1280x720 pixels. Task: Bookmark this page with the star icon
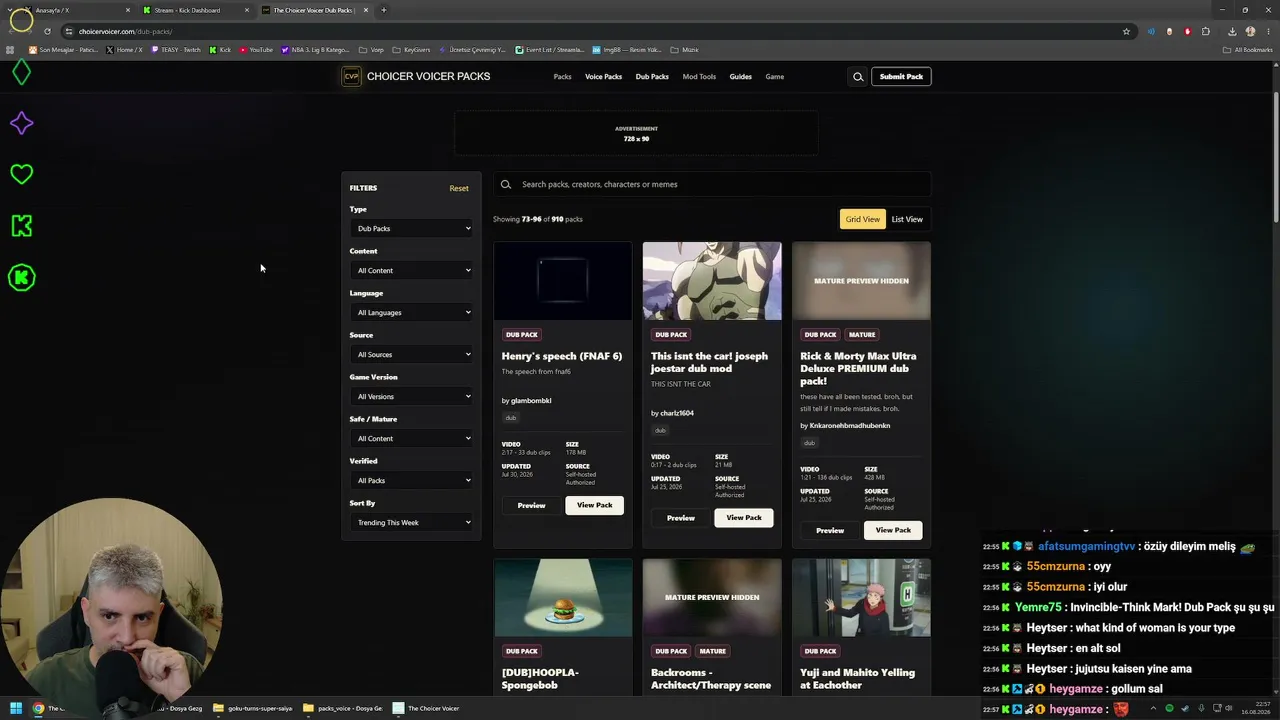[1126, 31]
